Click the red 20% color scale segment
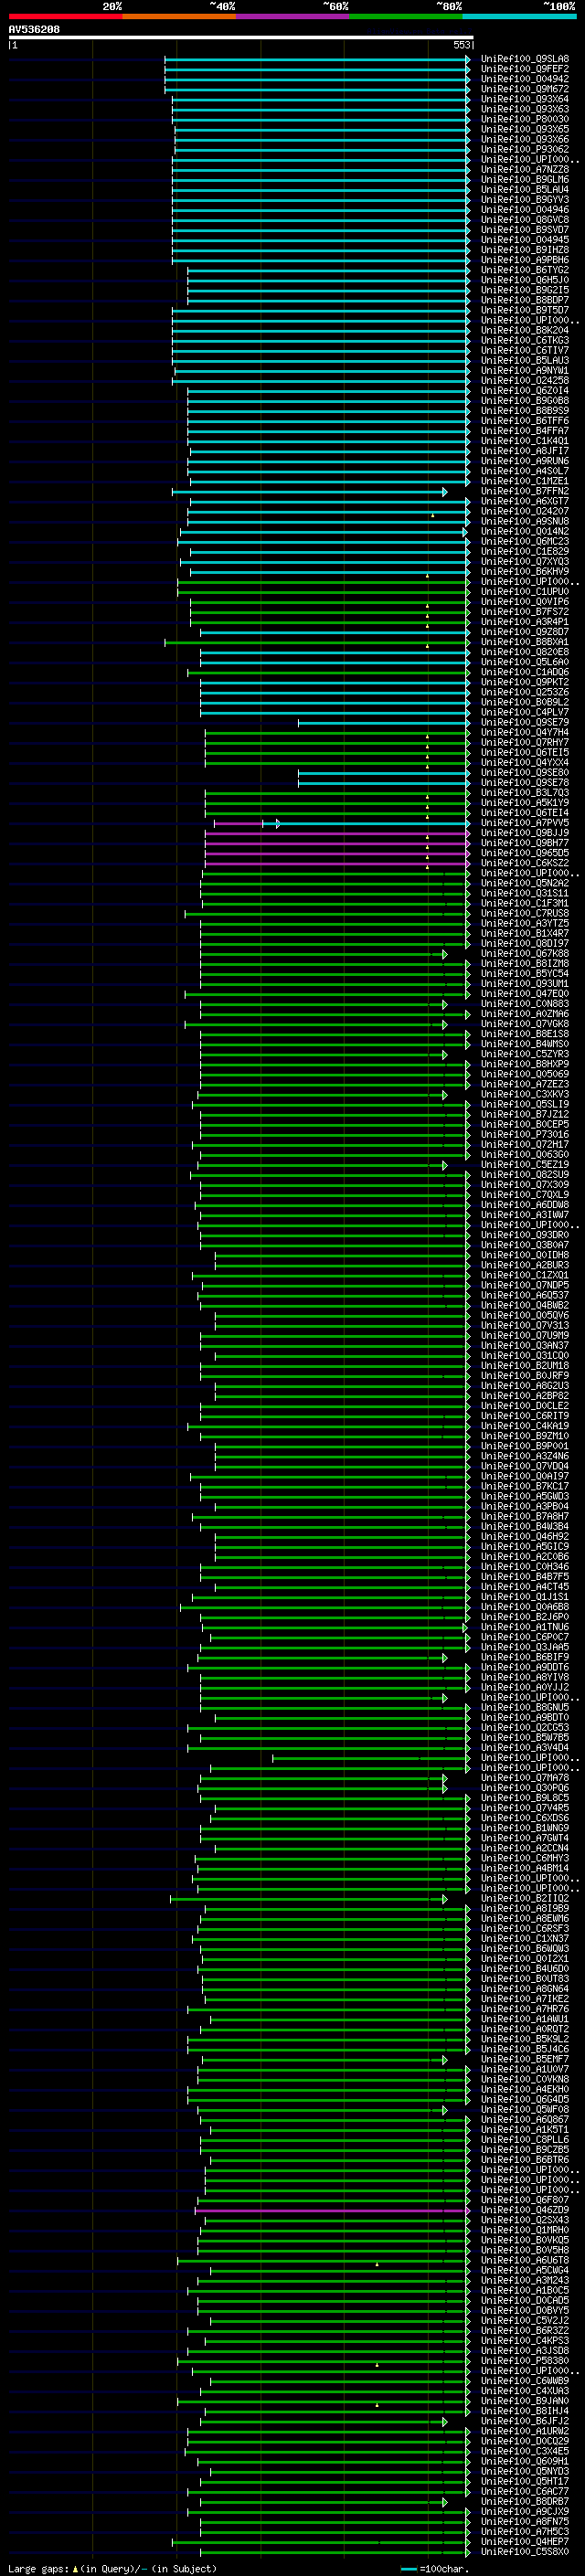This screenshot has height=2576, width=585. pyautogui.click(x=65, y=17)
